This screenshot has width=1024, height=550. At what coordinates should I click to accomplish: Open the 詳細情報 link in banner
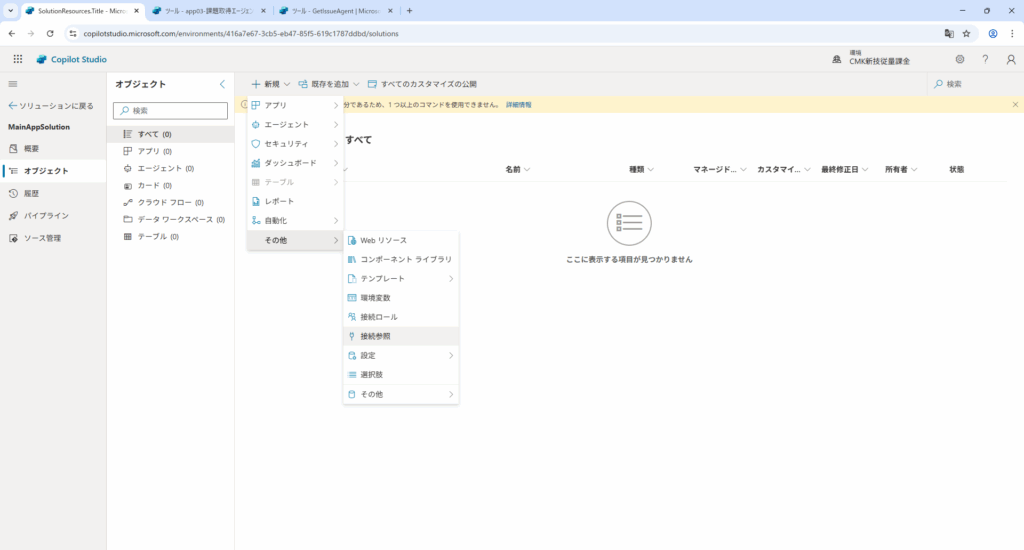click(x=518, y=104)
